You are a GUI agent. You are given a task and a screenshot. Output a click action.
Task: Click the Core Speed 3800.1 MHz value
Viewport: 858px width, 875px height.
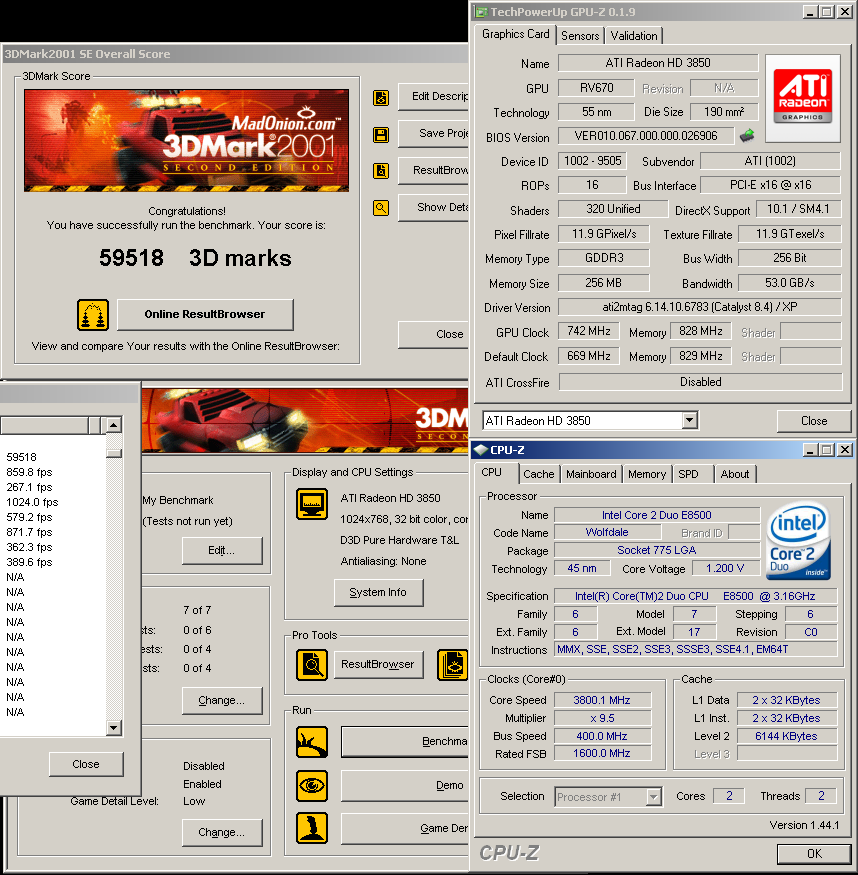[602, 700]
